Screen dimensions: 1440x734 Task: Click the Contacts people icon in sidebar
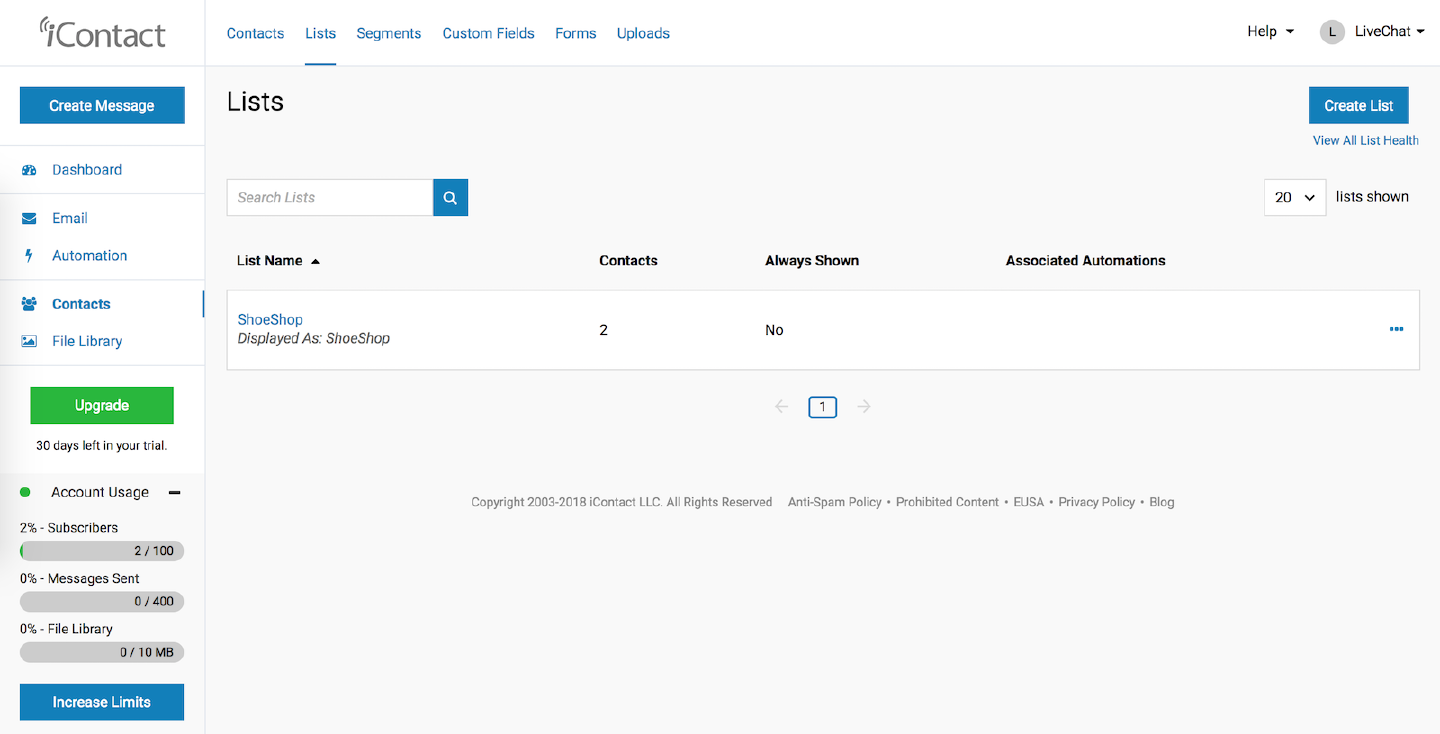pos(29,304)
